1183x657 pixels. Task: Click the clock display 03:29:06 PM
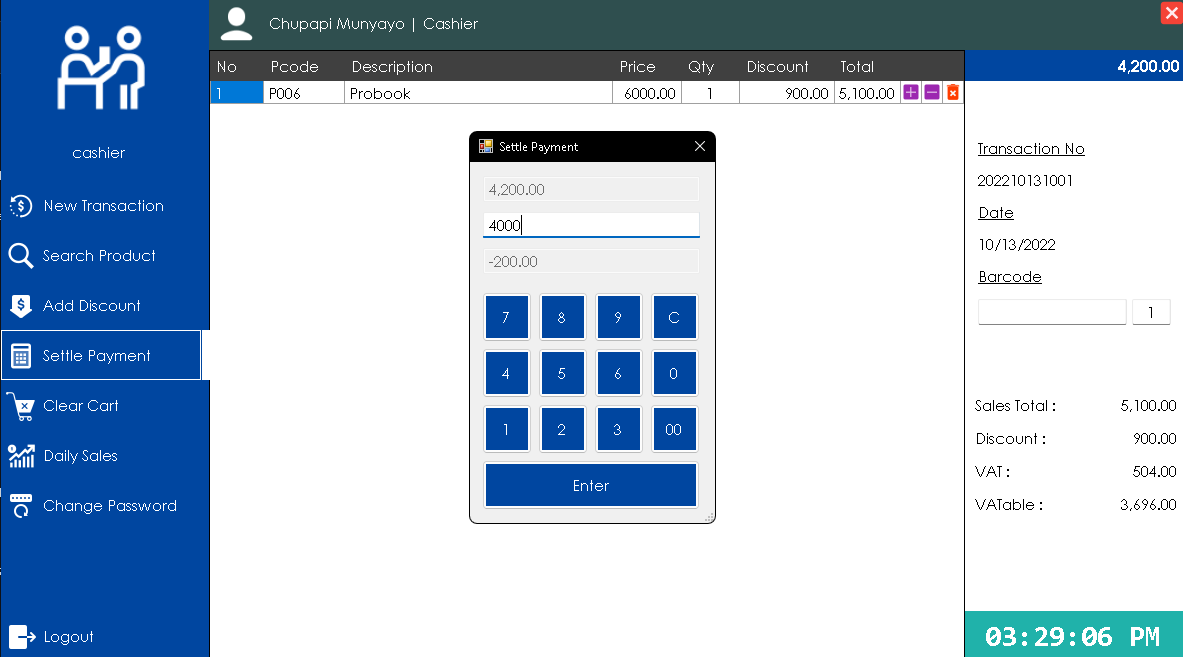coord(1072,637)
